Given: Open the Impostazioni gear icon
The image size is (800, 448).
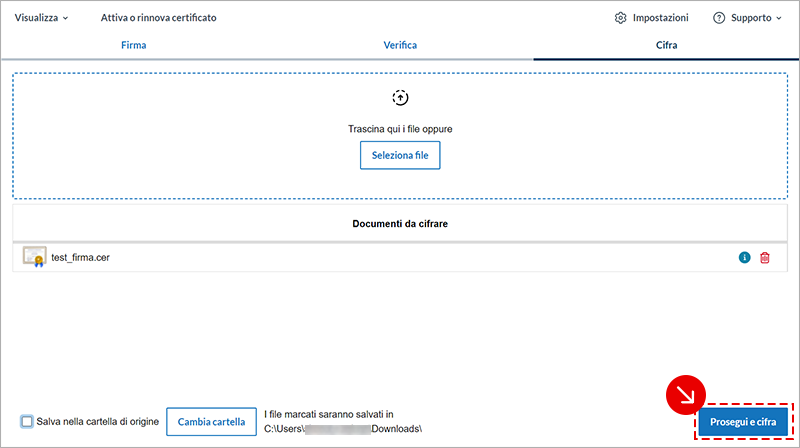Looking at the screenshot, I should pos(621,18).
